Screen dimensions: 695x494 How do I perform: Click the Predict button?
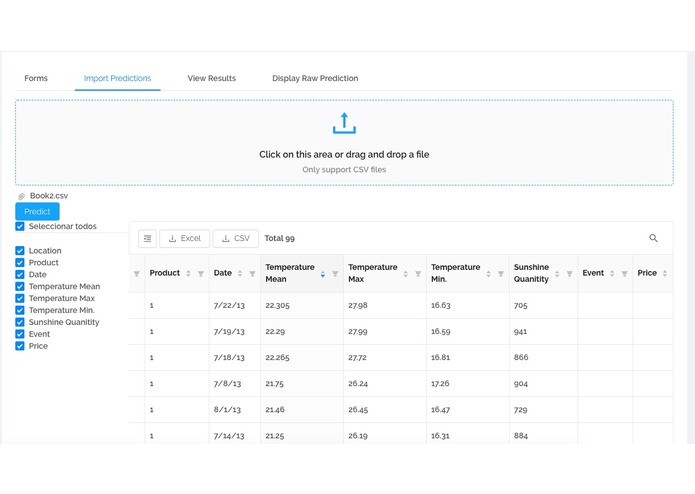tap(37, 212)
